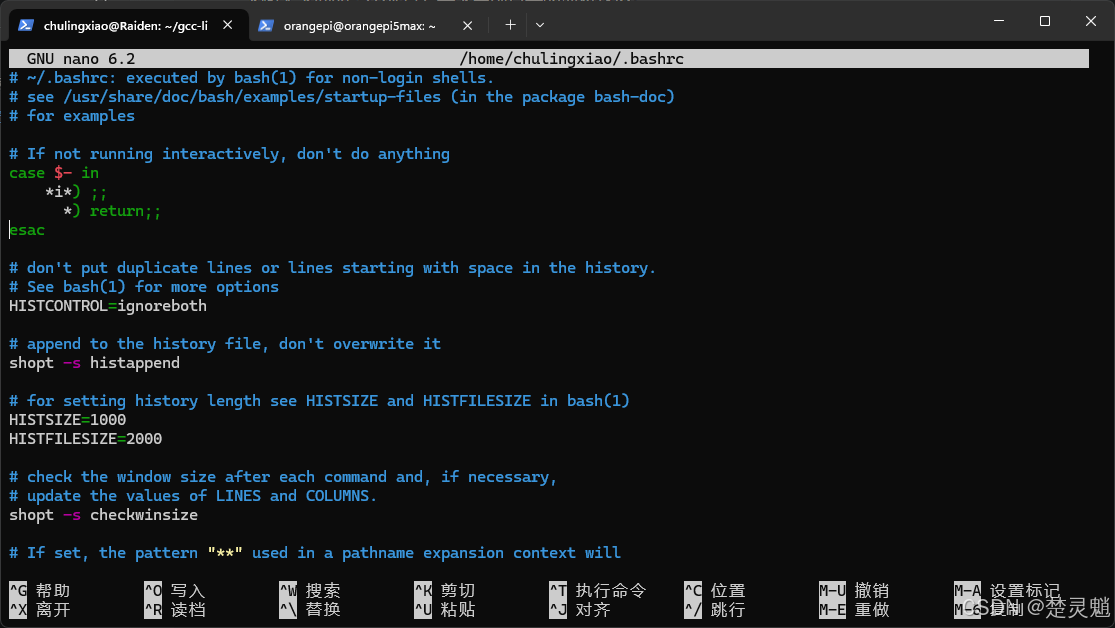Click the M-U 撤销 undo shortcut
Image resolution: width=1115 pixels, height=628 pixels.
point(855,591)
